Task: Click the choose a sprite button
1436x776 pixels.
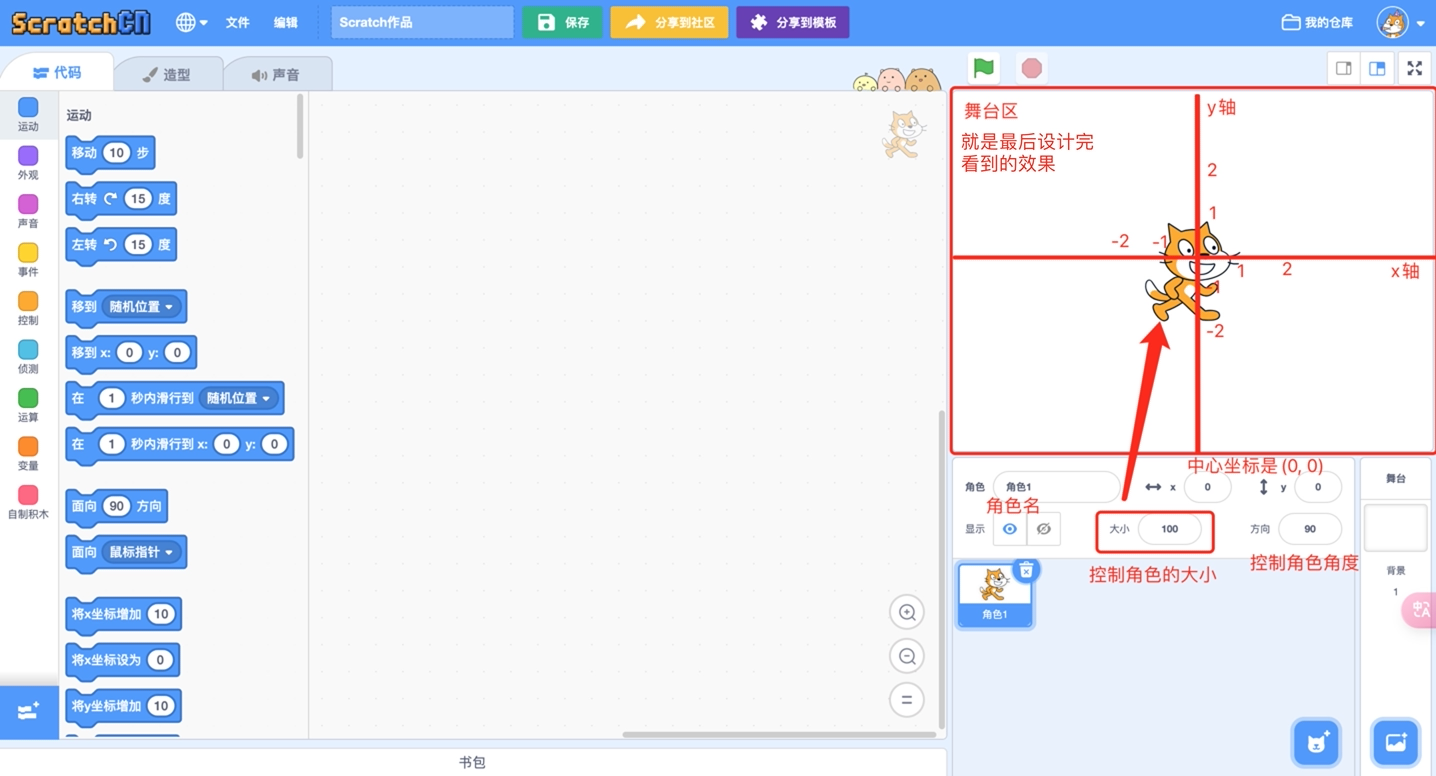Action: (1317, 742)
